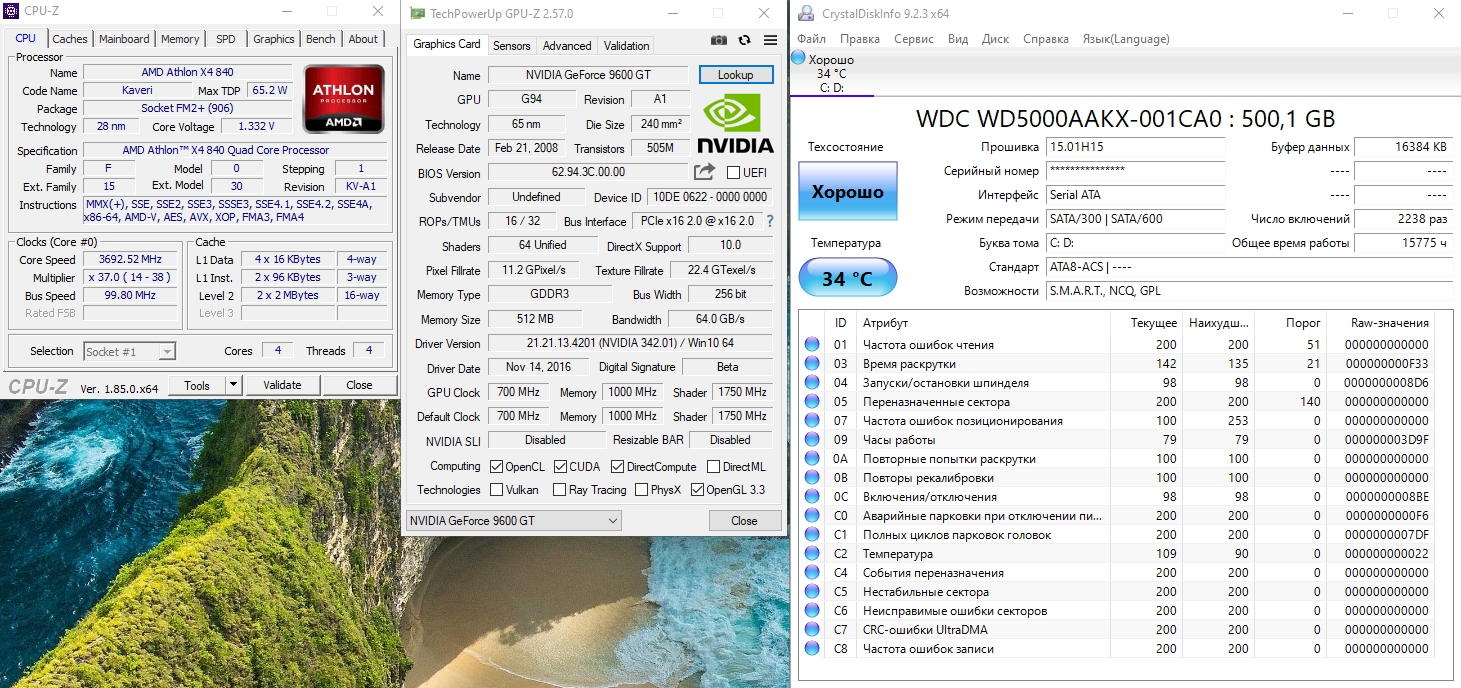Click the CPU-Z Validate button
This screenshot has width=1461, height=688.
pos(282,385)
